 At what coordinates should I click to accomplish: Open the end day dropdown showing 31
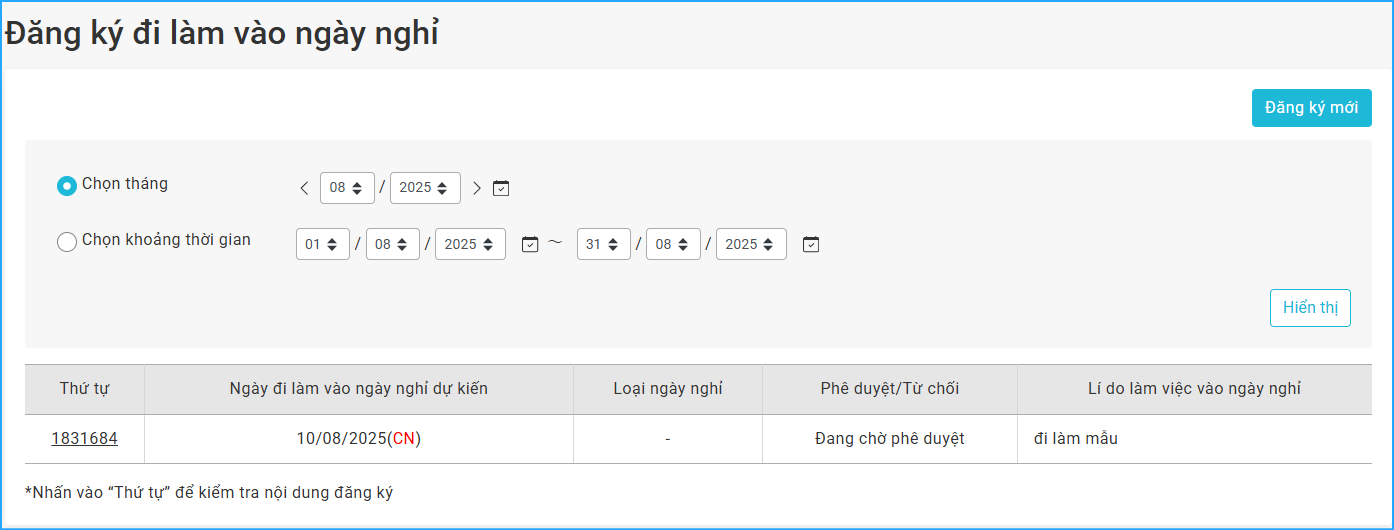click(x=603, y=244)
